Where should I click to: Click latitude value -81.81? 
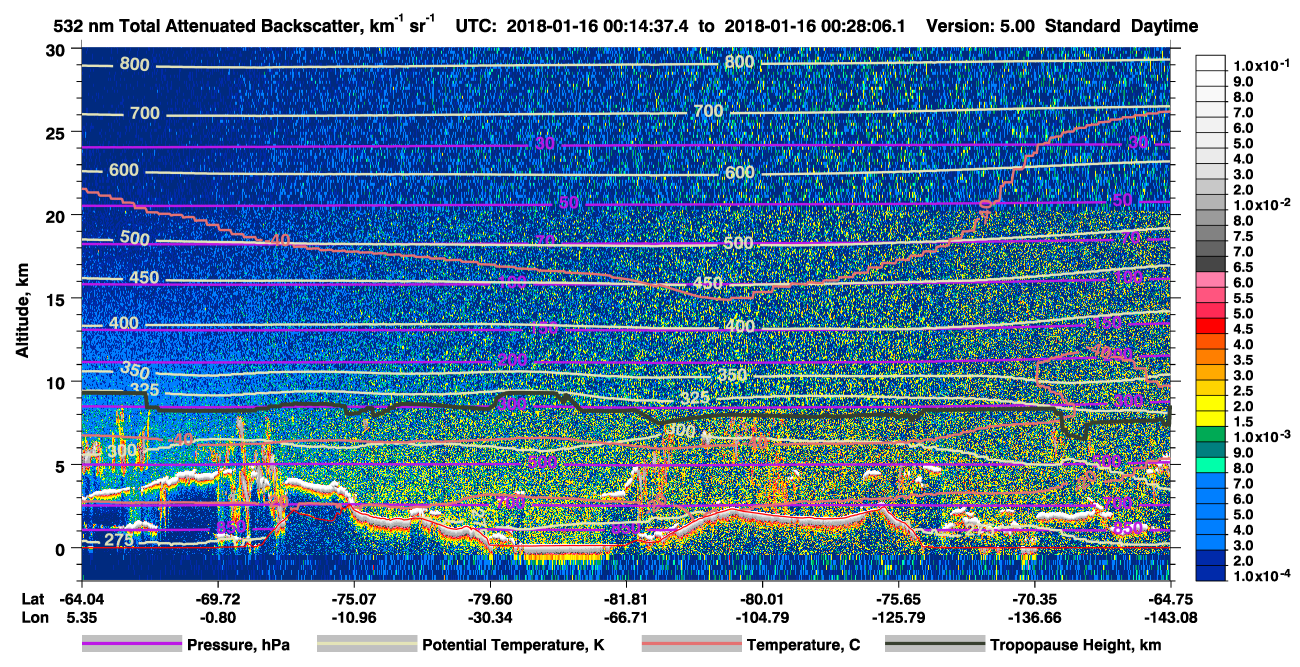[x=625, y=599]
